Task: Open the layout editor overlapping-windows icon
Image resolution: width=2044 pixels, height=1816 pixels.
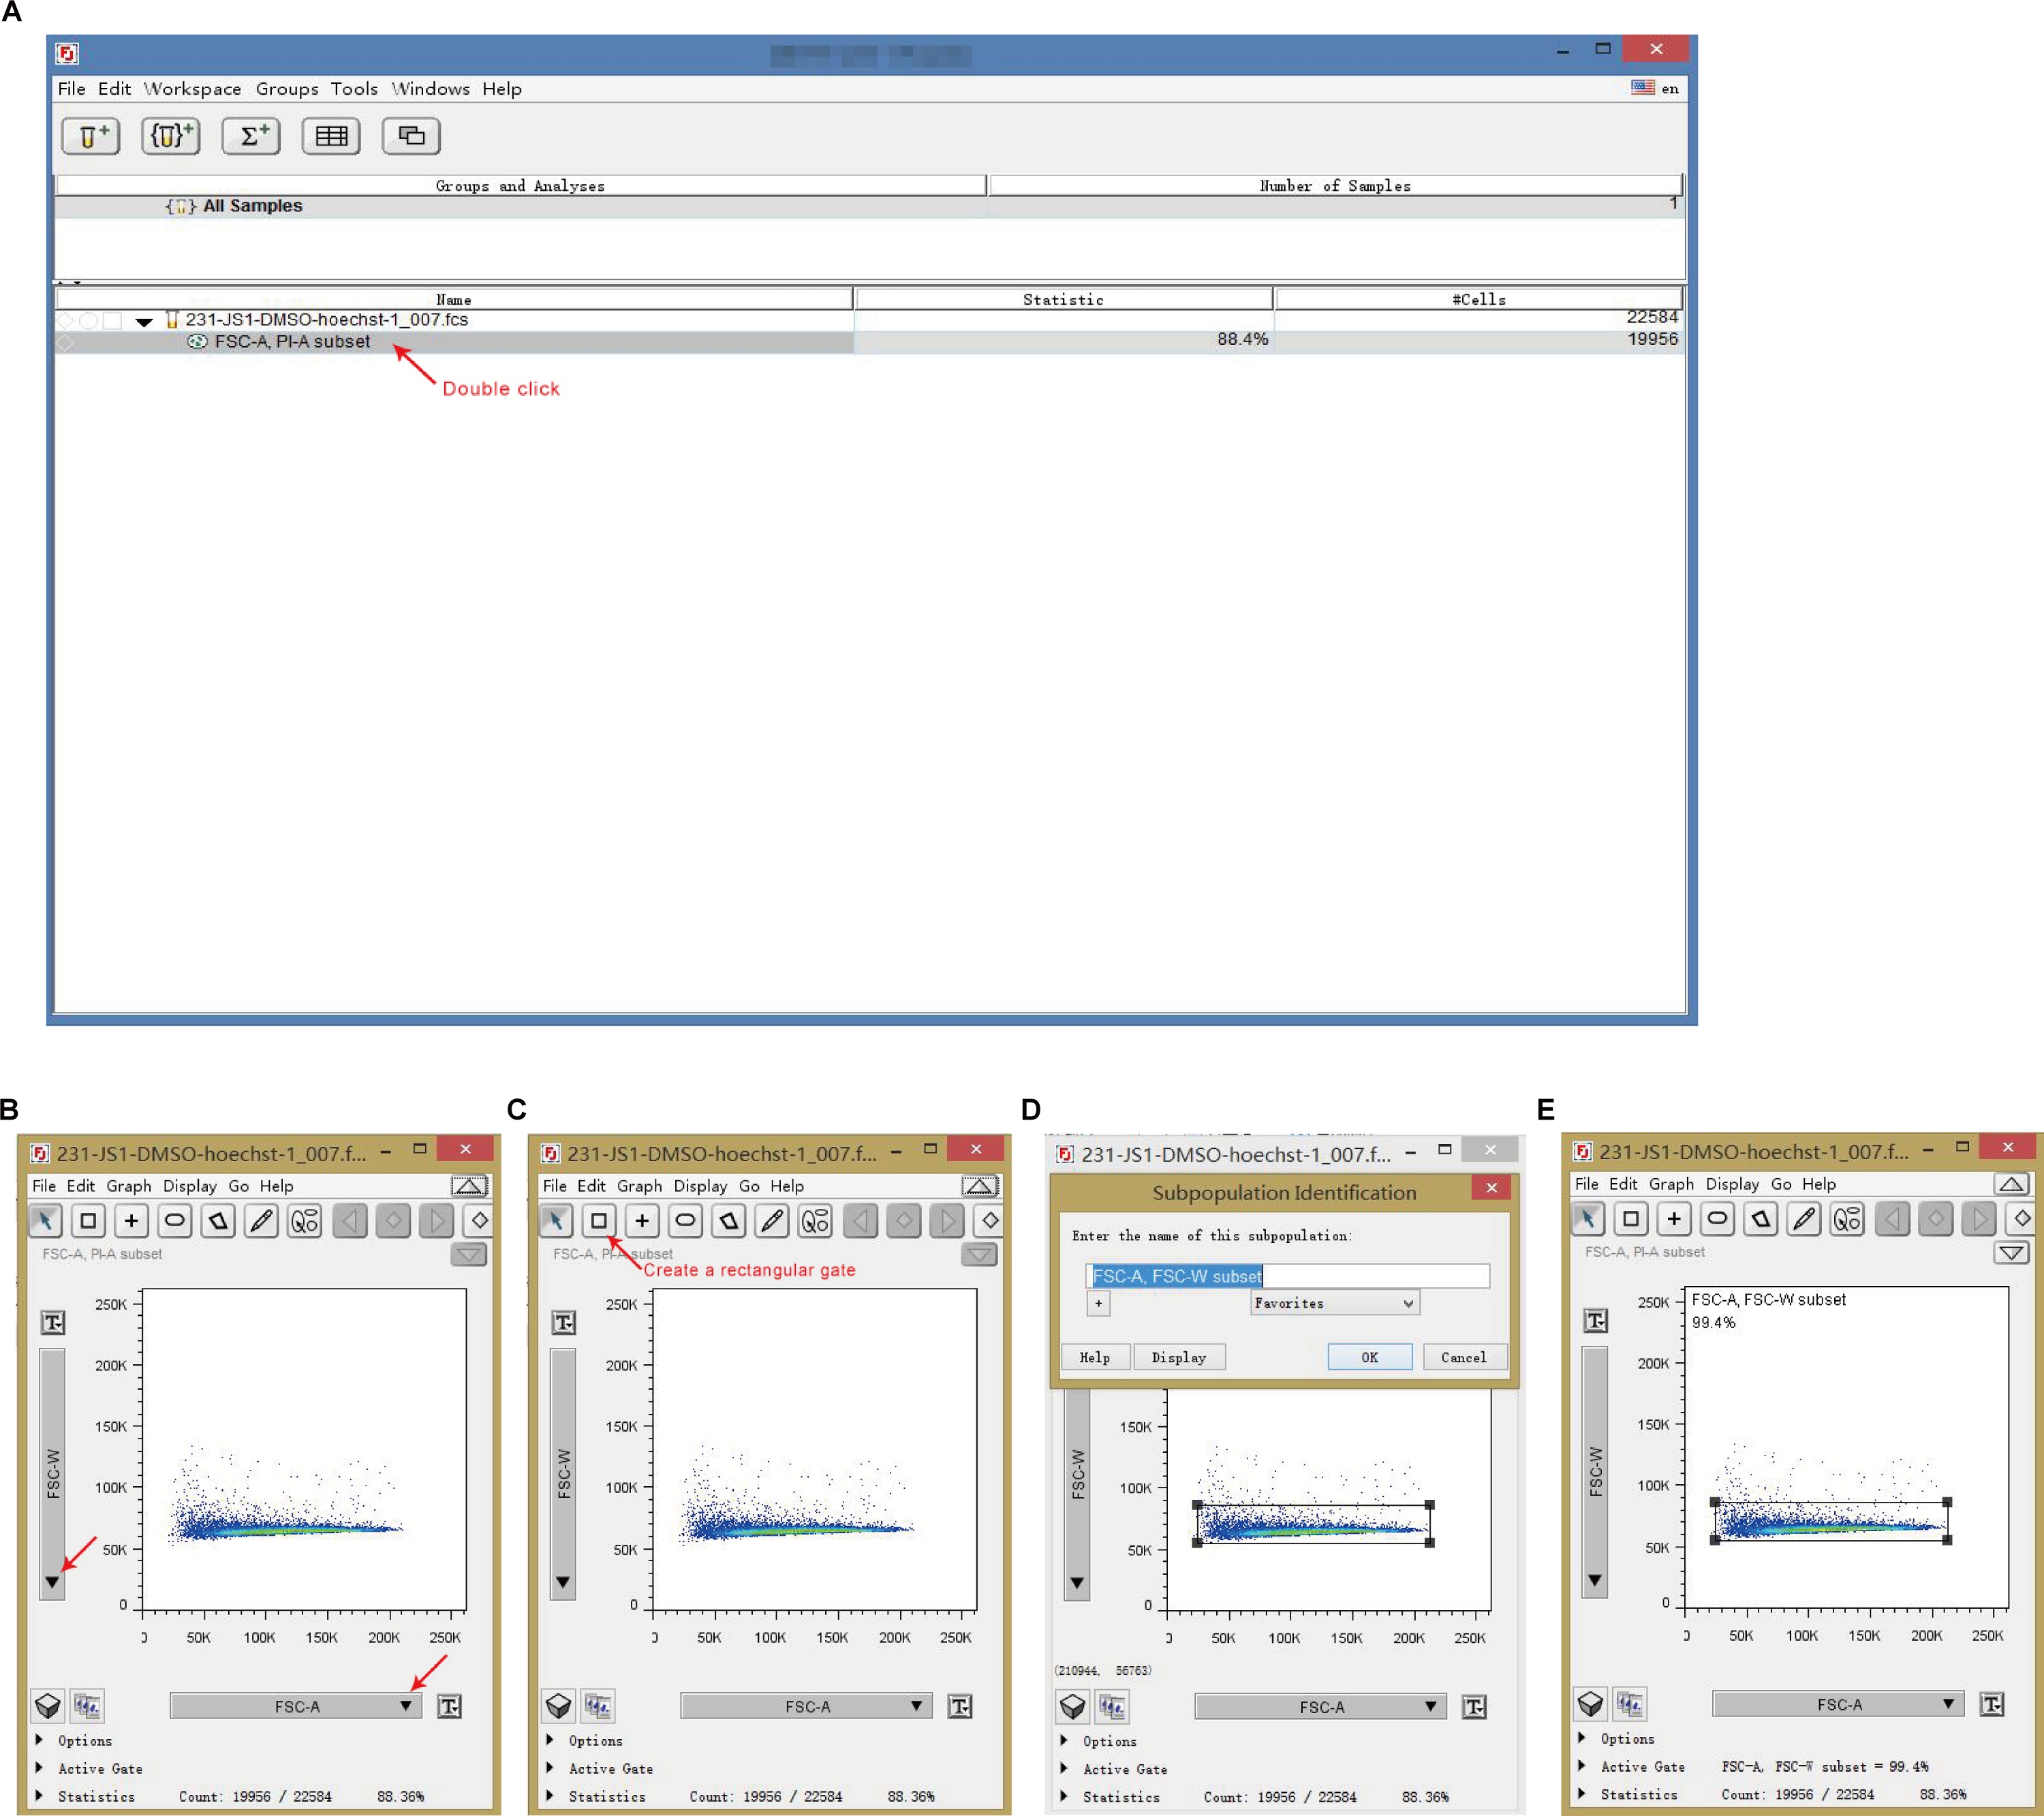Action: (411, 136)
